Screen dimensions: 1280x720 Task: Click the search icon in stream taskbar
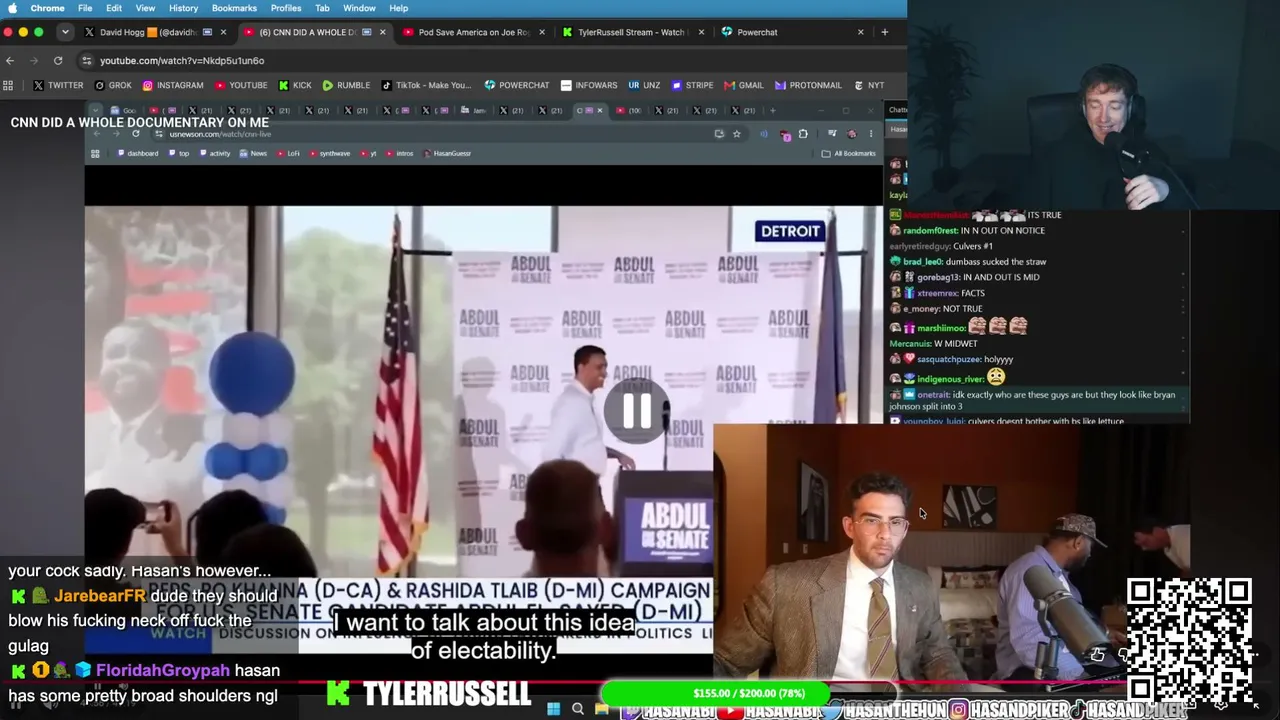[x=577, y=709]
